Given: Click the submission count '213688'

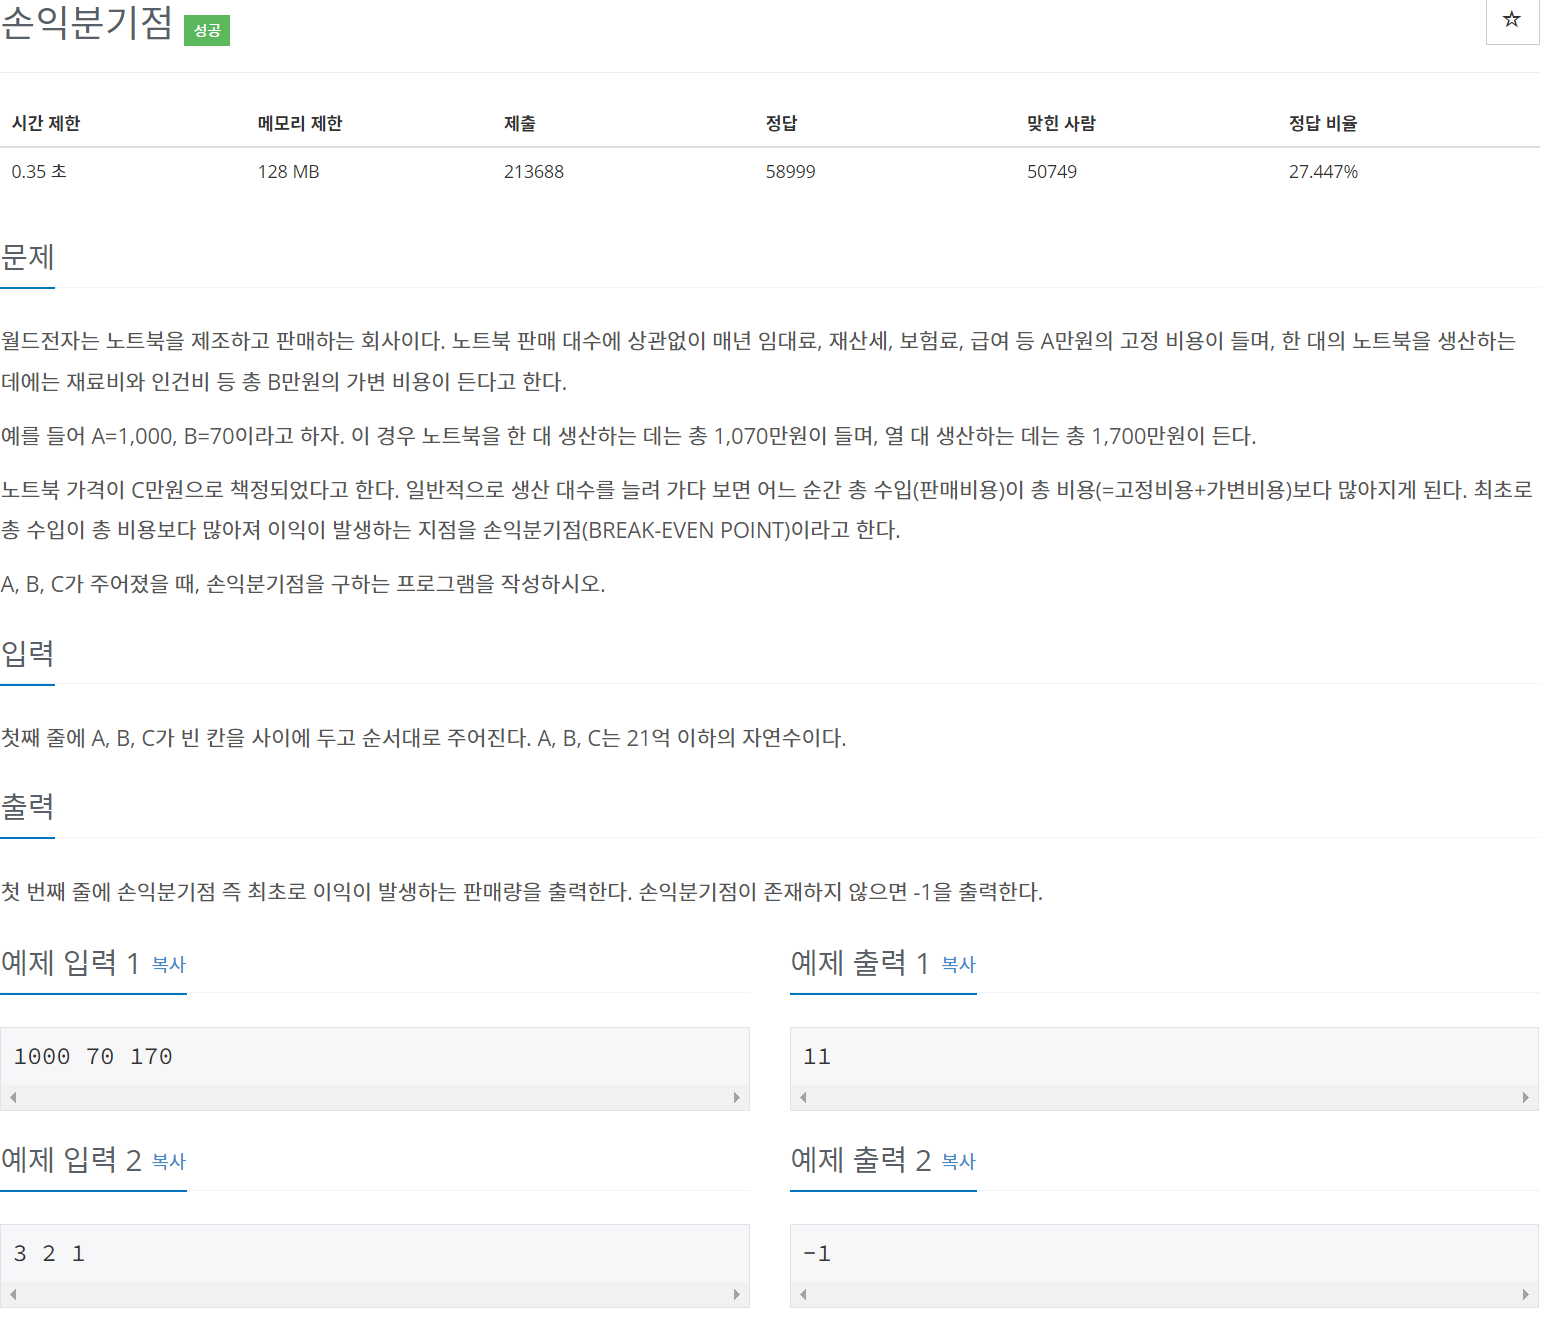Looking at the screenshot, I should pos(534,172).
